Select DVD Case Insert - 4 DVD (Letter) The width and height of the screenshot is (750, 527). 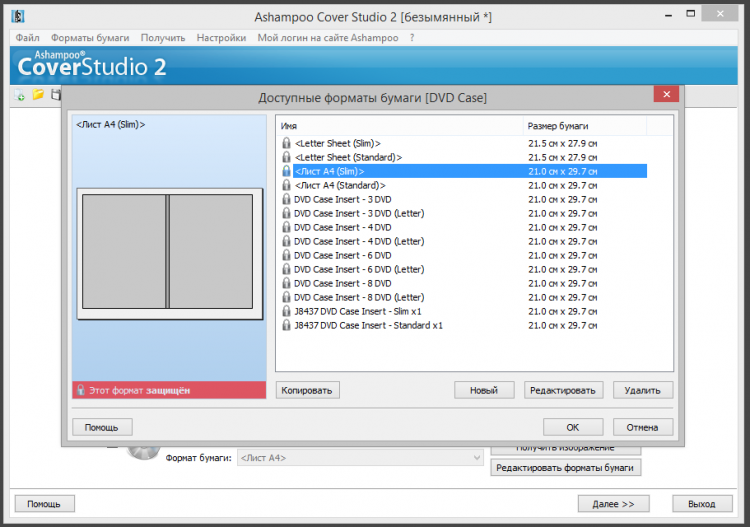[x=359, y=241]
